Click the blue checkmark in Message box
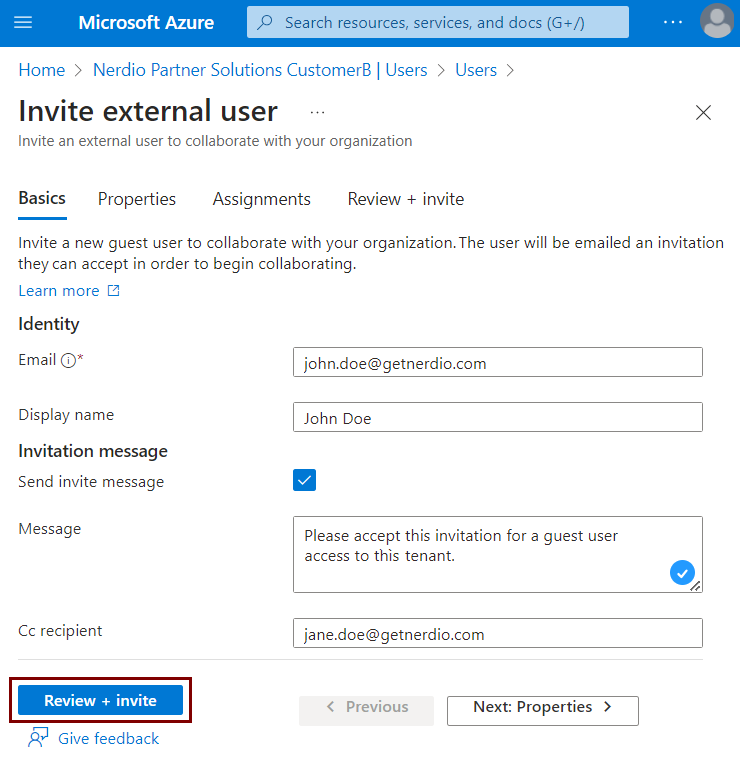 [682, 572]
